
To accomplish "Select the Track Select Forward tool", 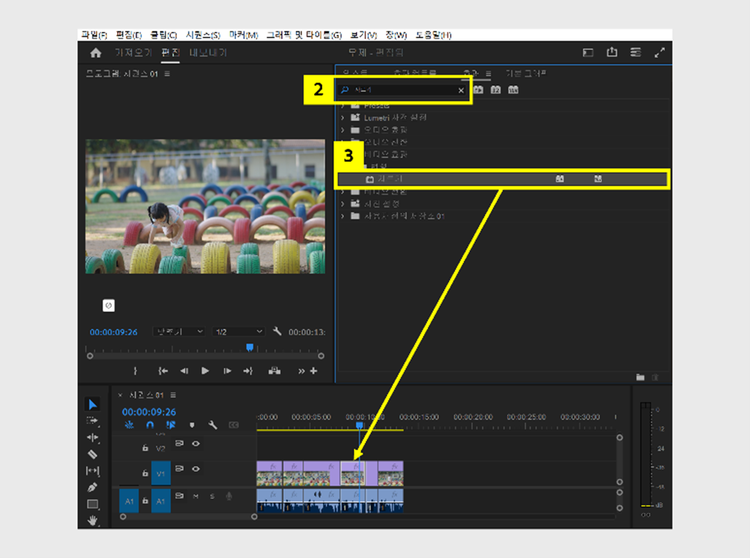I will click(92, 421).
